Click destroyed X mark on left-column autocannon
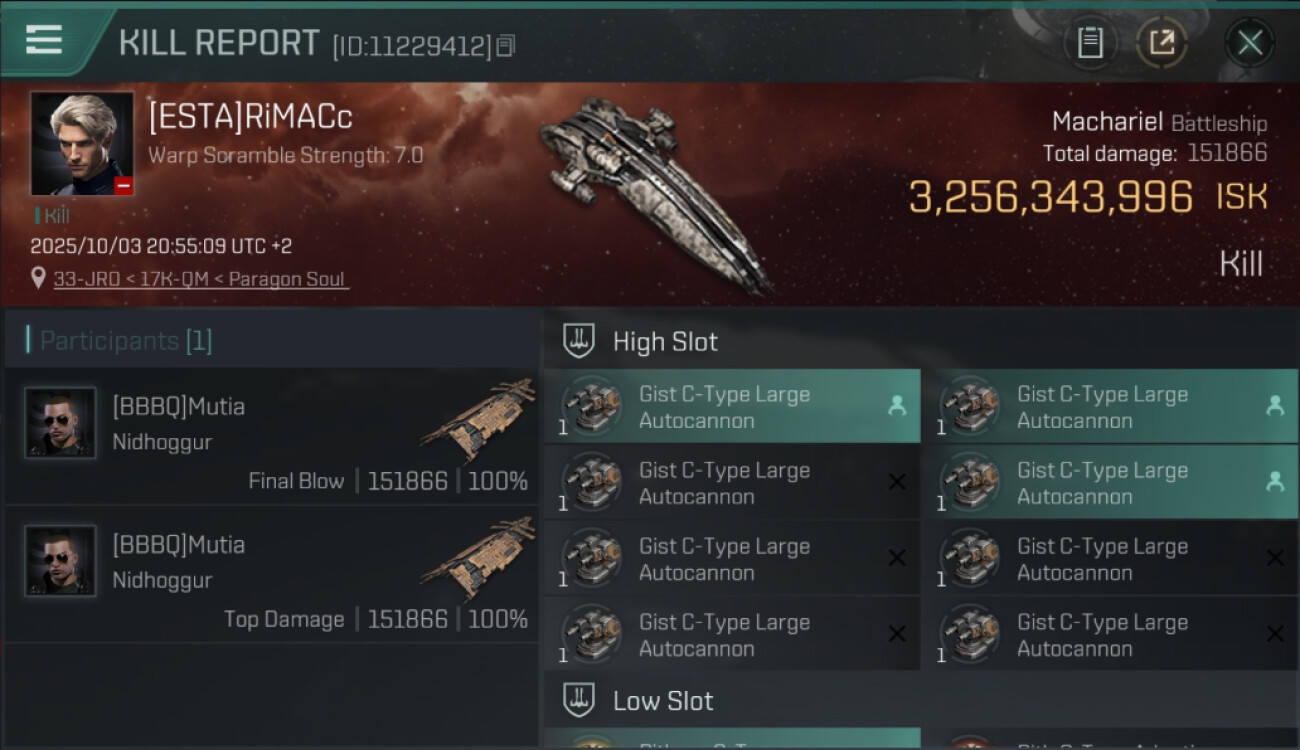This screenshot has width=1300, height=750. (897, 482)
